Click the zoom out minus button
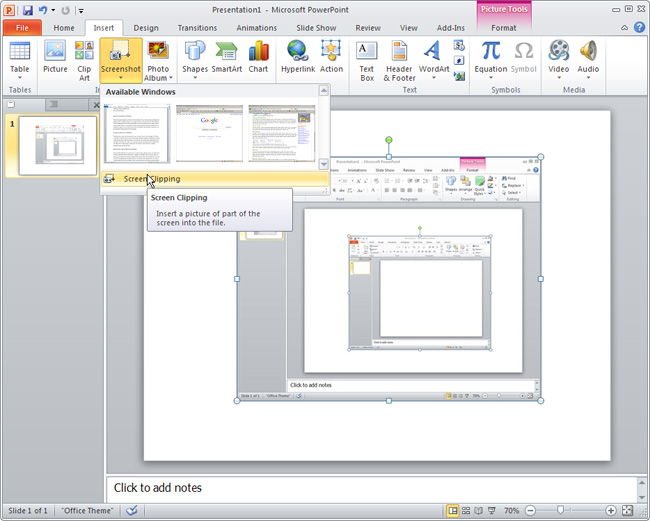The height and width of the screenshot is (521, 650). (x=530, y=510)
